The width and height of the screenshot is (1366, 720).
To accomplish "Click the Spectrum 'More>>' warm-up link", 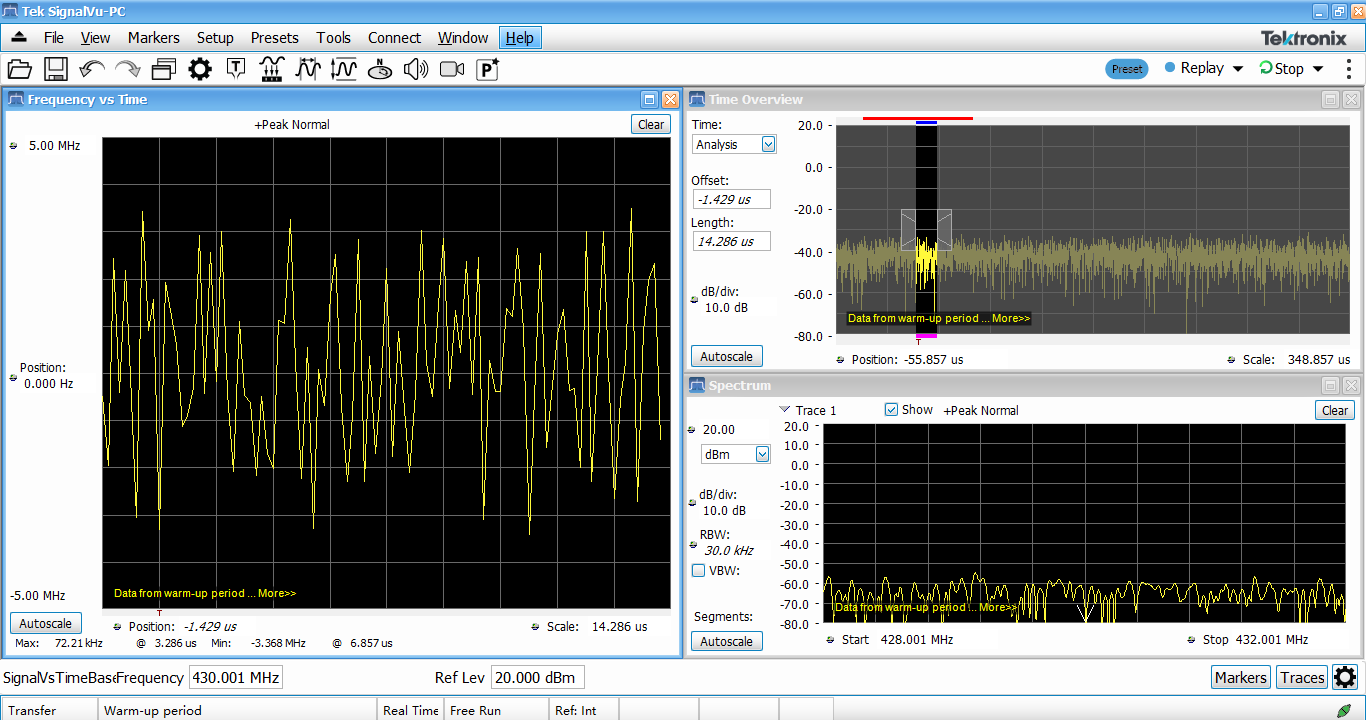I will (x=997, y=607).
